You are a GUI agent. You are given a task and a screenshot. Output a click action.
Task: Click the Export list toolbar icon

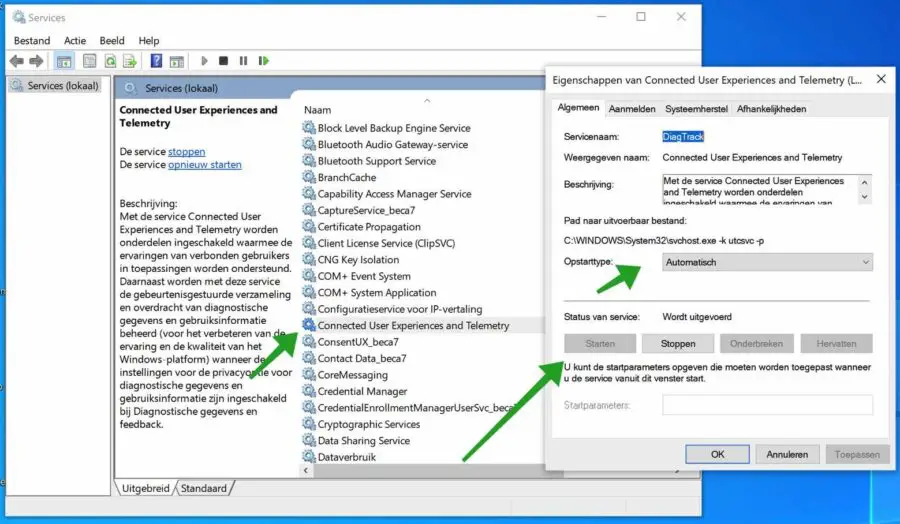pyautogui.click(x=130, y=61)
